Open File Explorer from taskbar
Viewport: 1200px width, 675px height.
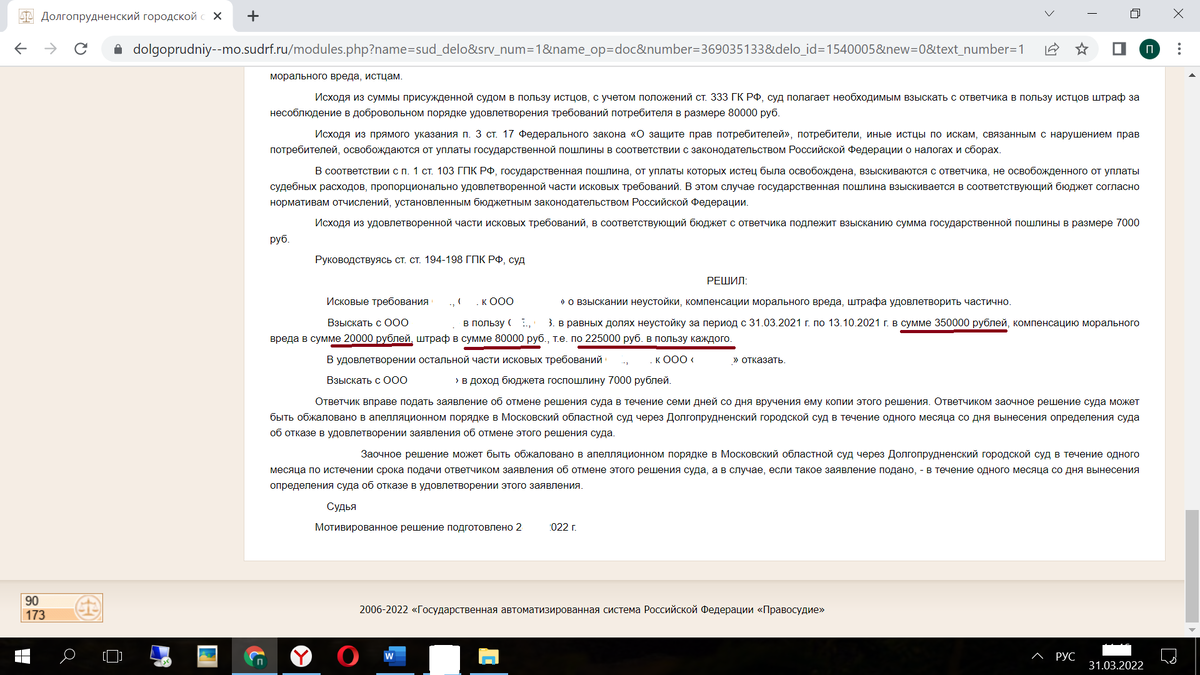(489, 656)
